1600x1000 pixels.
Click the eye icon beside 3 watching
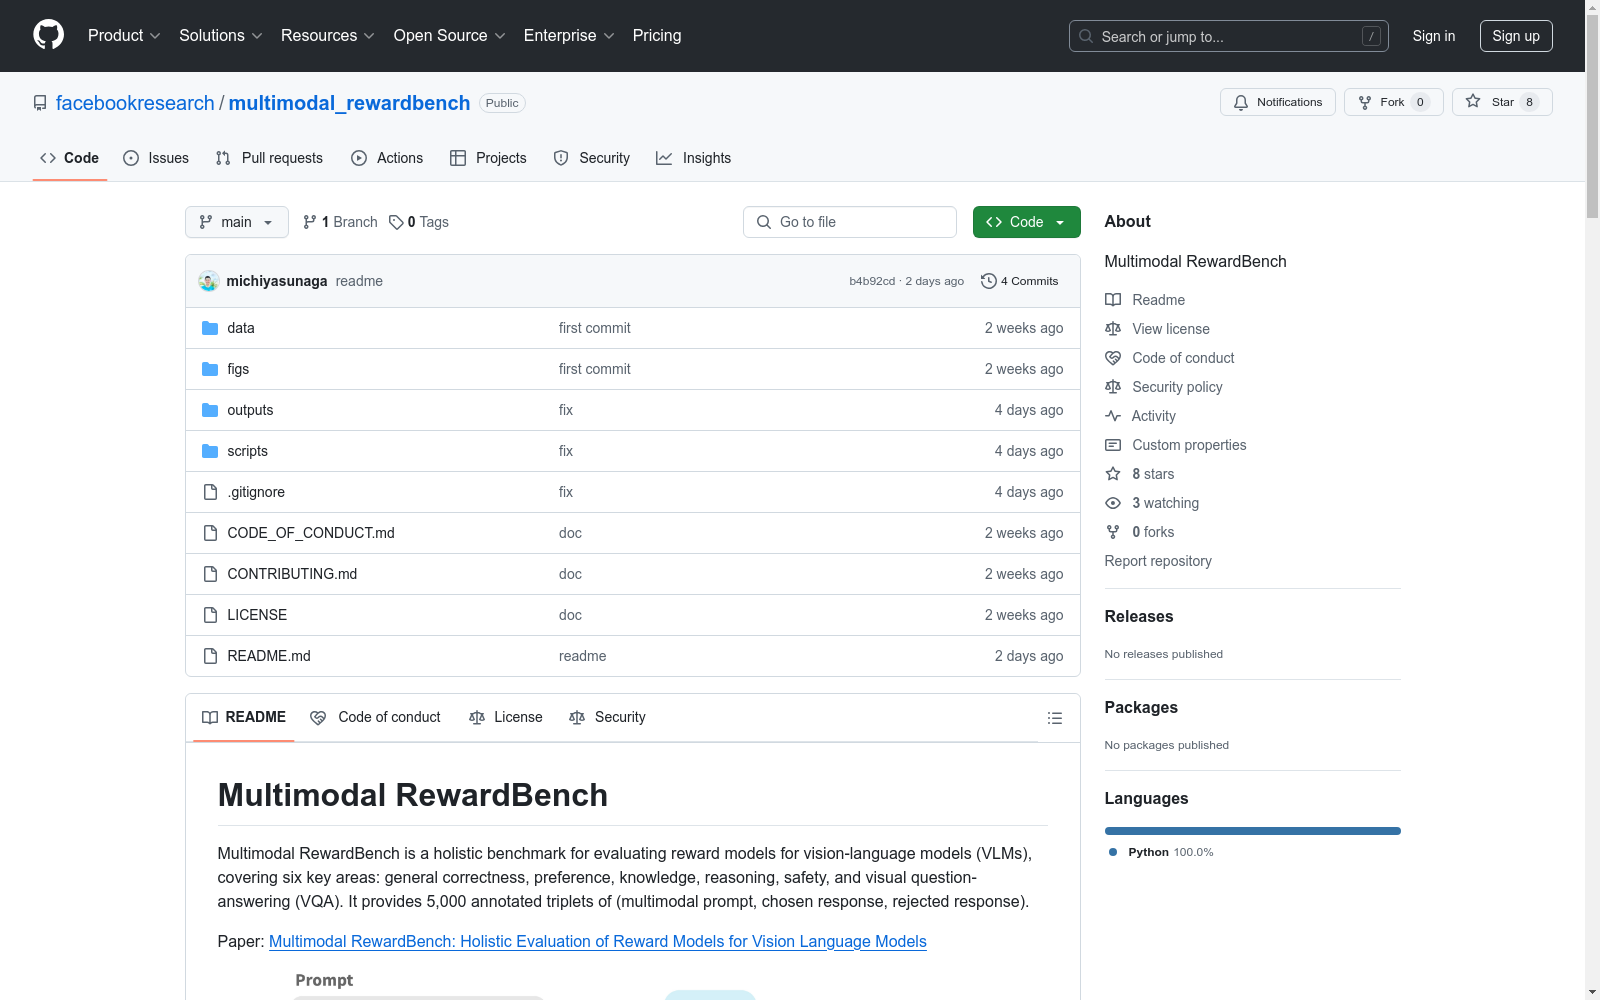click(1113, 503)
